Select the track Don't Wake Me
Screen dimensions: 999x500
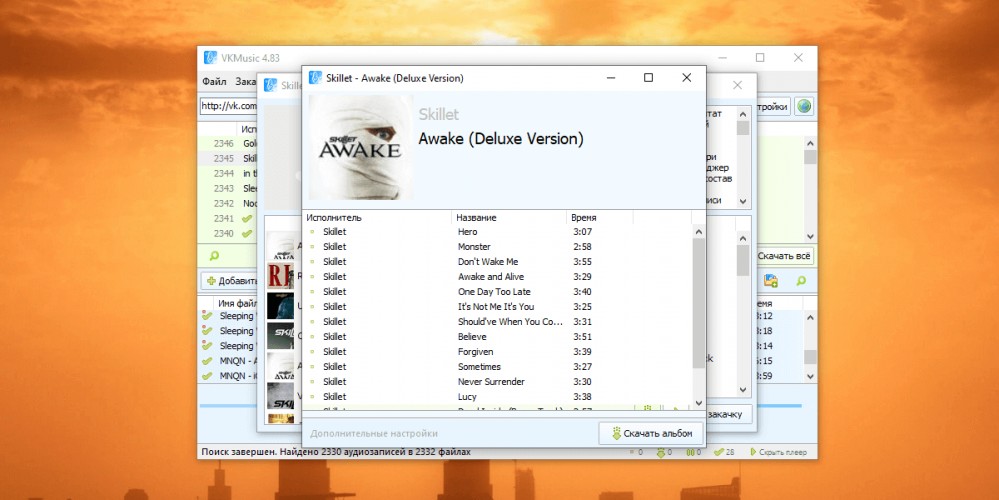click(x=497, y=262)
